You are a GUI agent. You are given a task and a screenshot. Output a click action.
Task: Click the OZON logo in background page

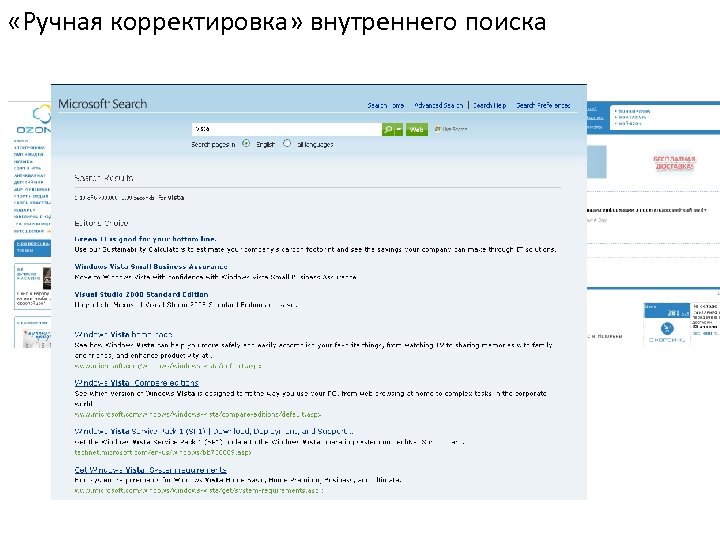pyautogui.click(x=33, y=120)
